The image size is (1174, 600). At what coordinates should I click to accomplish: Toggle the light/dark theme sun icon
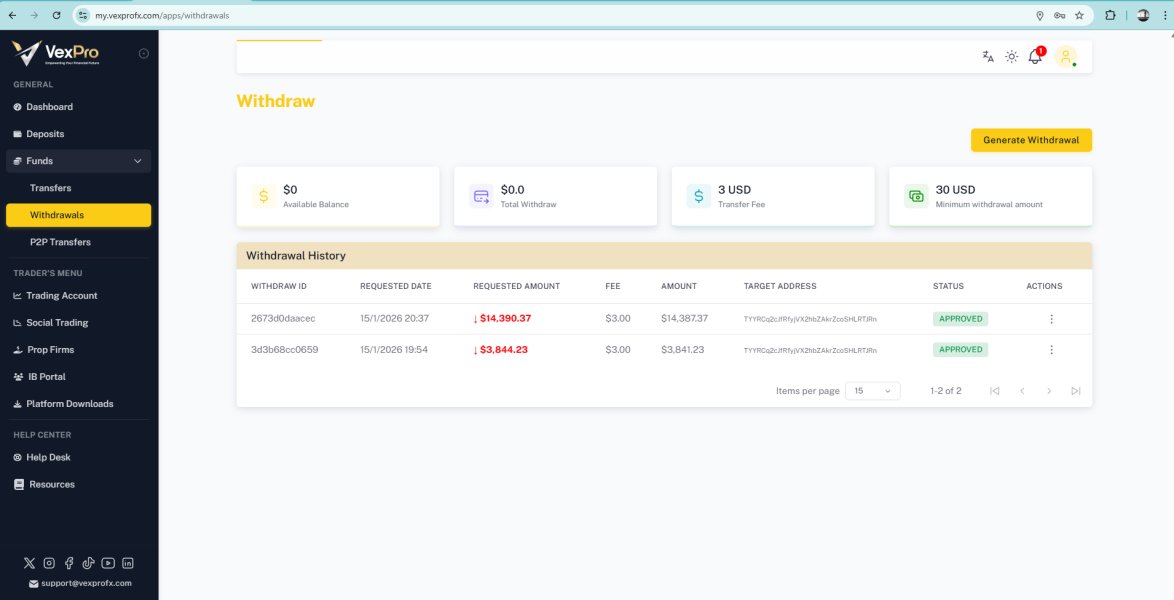click(x=1011, y=57)
